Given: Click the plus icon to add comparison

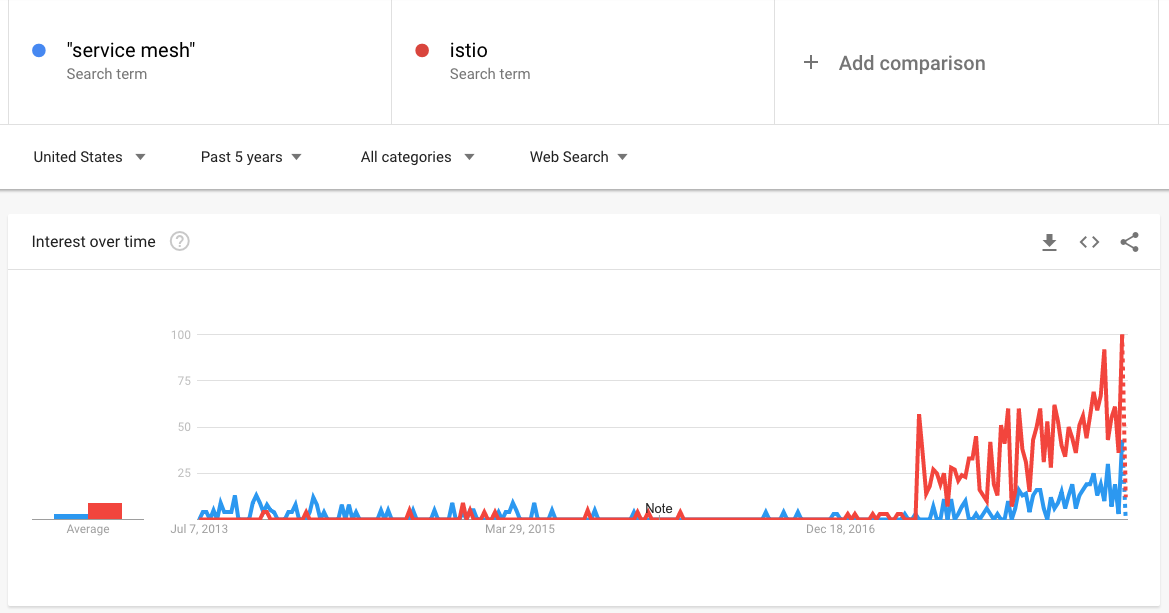Looking at the screenshot, I should click(x=810, y=63).
